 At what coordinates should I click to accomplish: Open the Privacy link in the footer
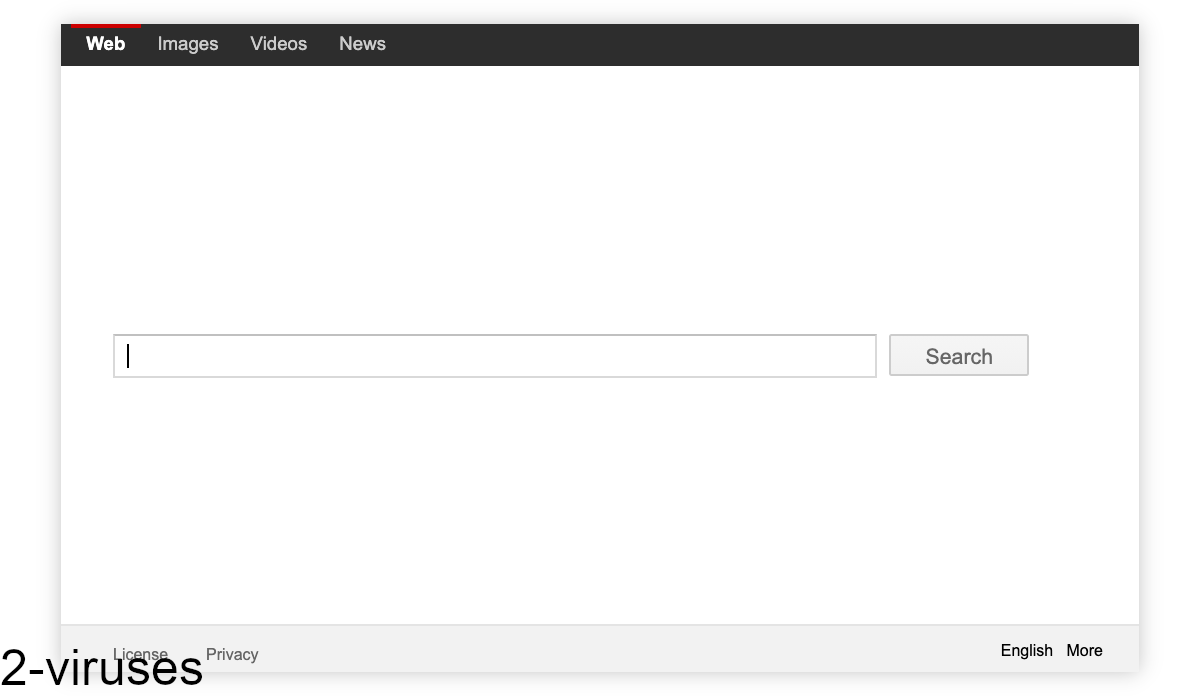[232, 654]
